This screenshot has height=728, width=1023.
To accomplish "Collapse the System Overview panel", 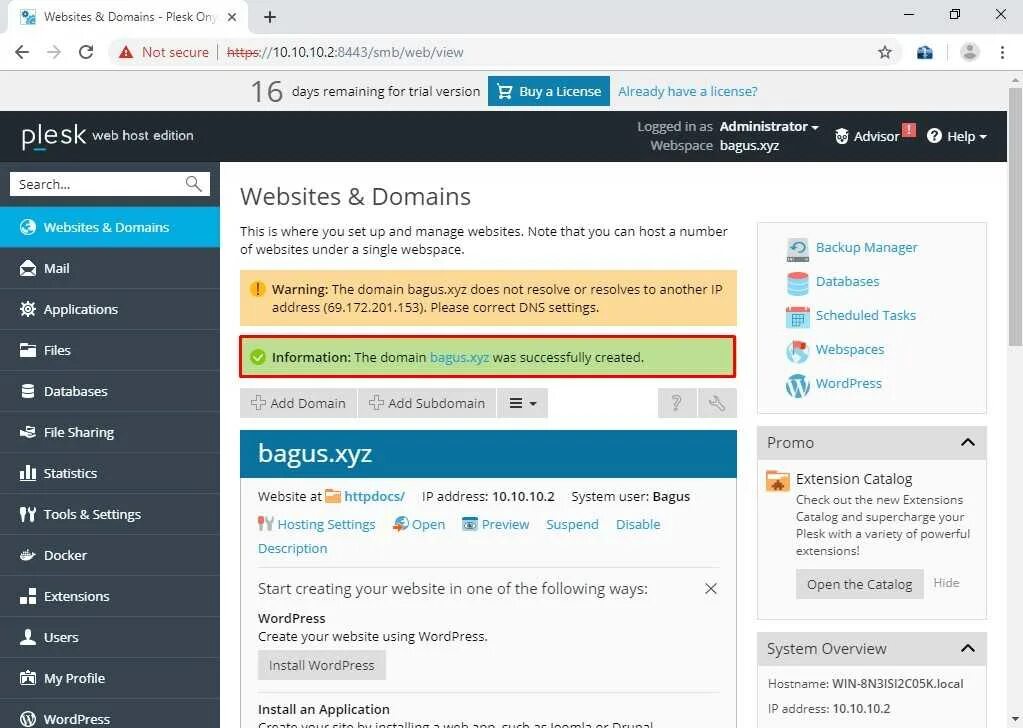I will (968, 648).
